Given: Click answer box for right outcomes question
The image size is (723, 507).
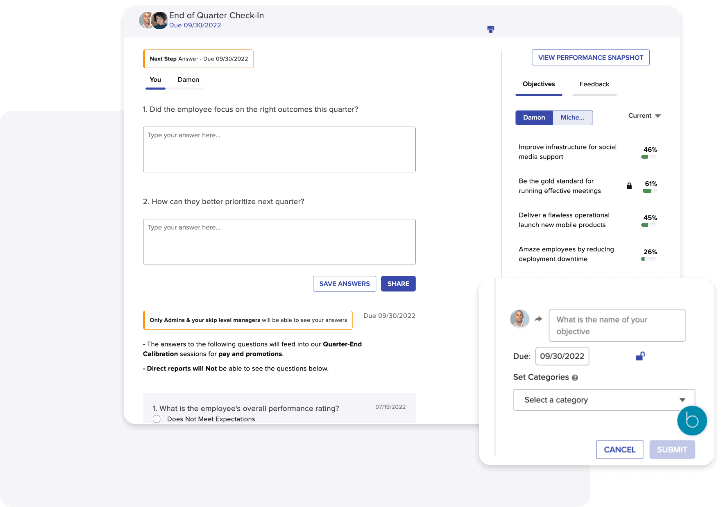Looking at the screenshot, I should point(279,149).
